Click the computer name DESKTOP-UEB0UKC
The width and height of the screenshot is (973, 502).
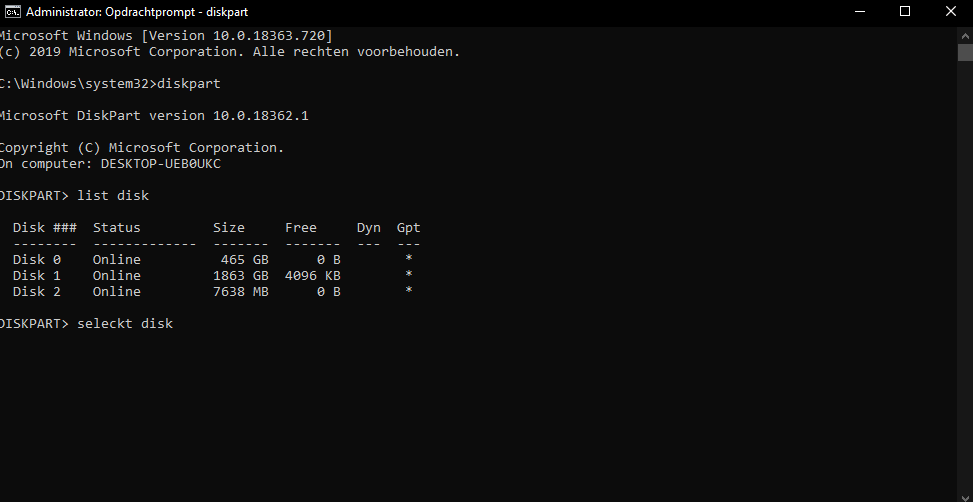(161, 164)
